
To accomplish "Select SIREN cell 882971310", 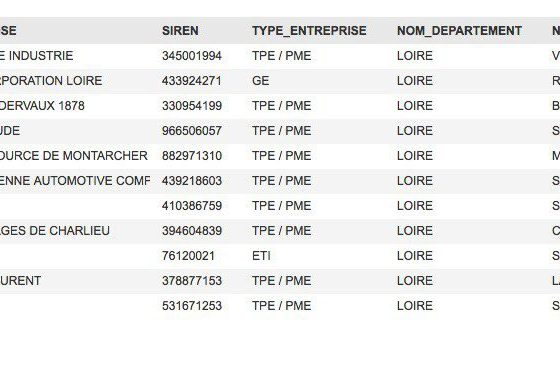I will point(192,156).
